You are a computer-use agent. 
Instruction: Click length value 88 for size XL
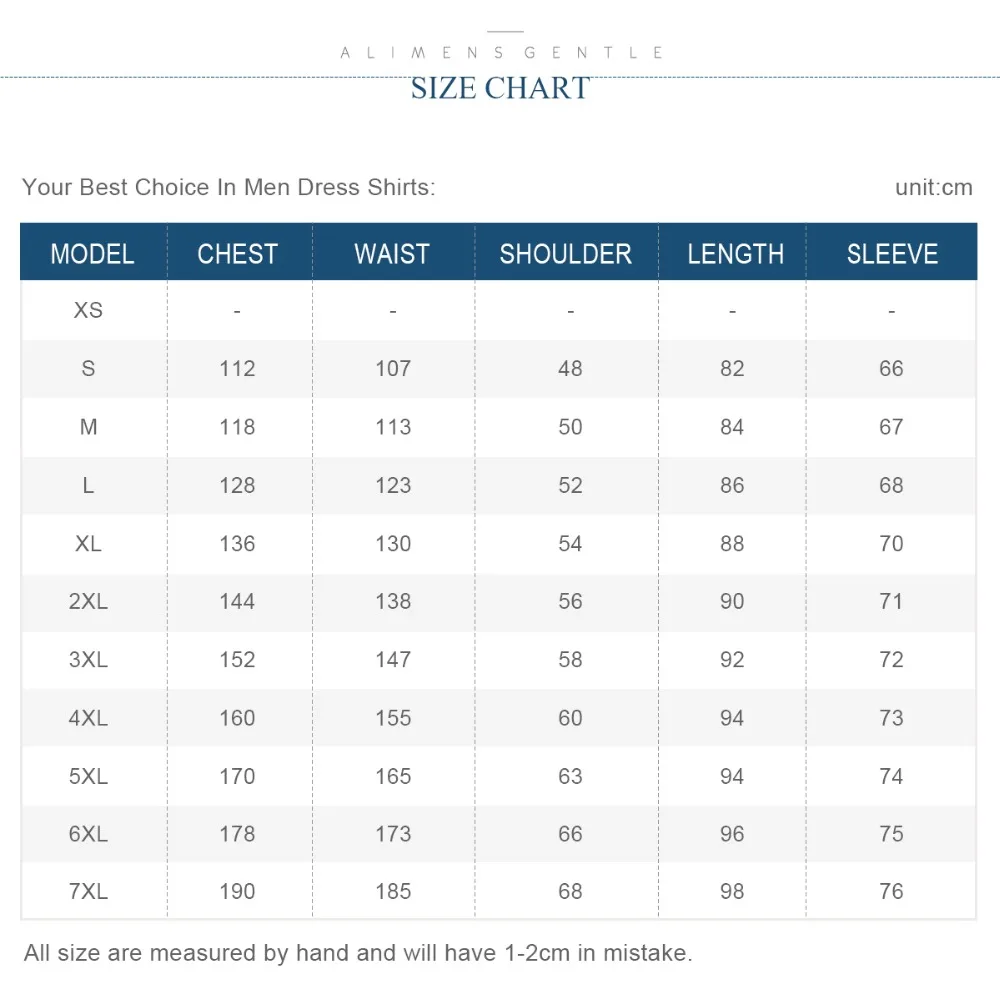click(x=732, y=543)
